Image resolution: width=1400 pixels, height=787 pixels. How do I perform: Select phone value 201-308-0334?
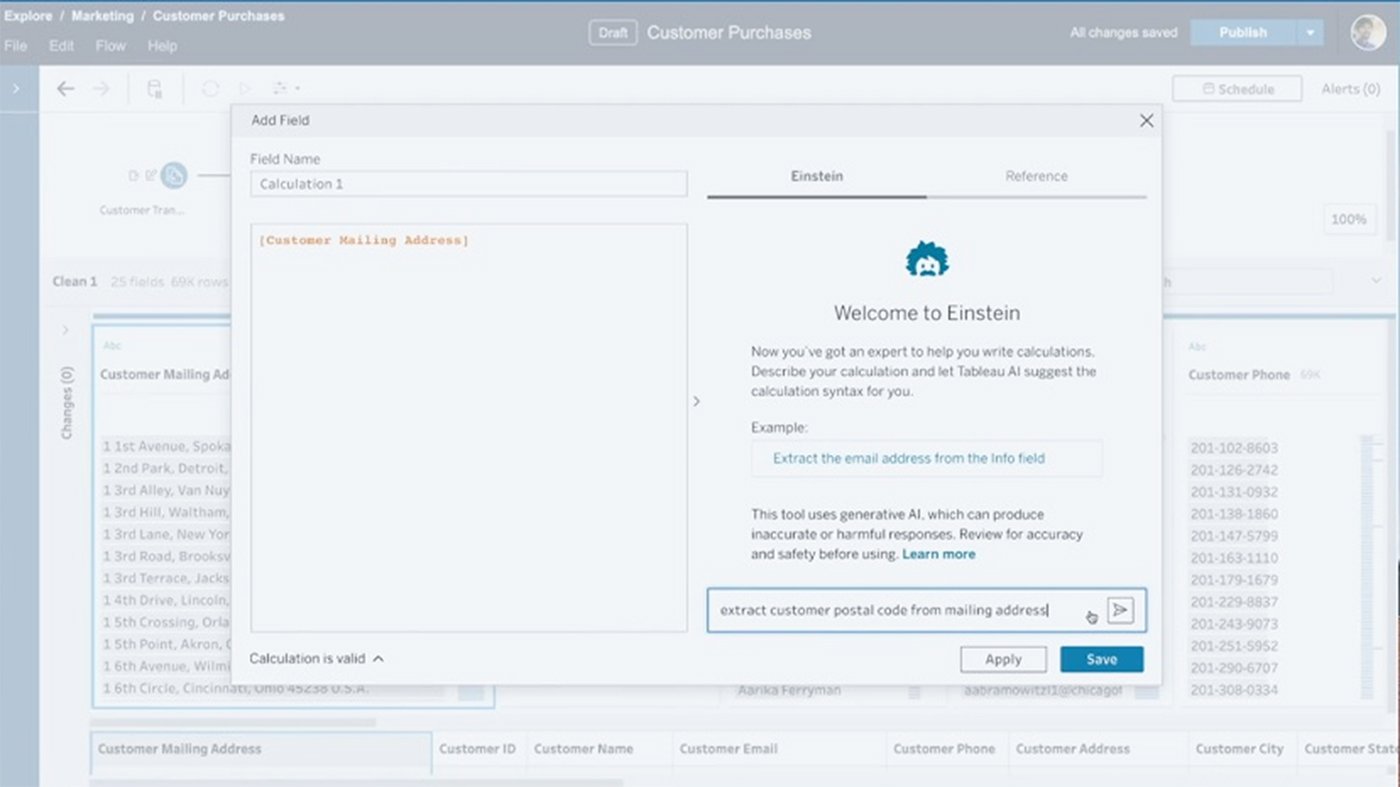pyautogui.click(x=1234, y=690)
